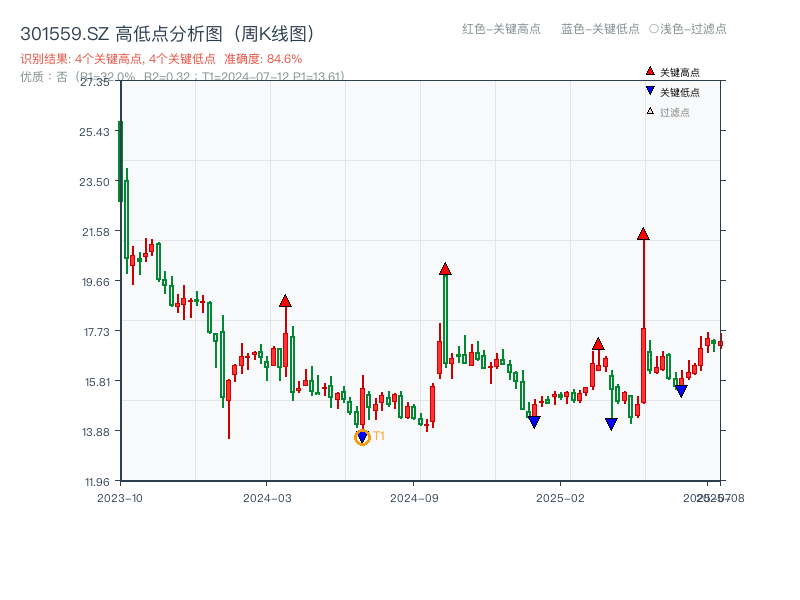Click the red triangle above the 2024-09 price spike

coord(446,268)
